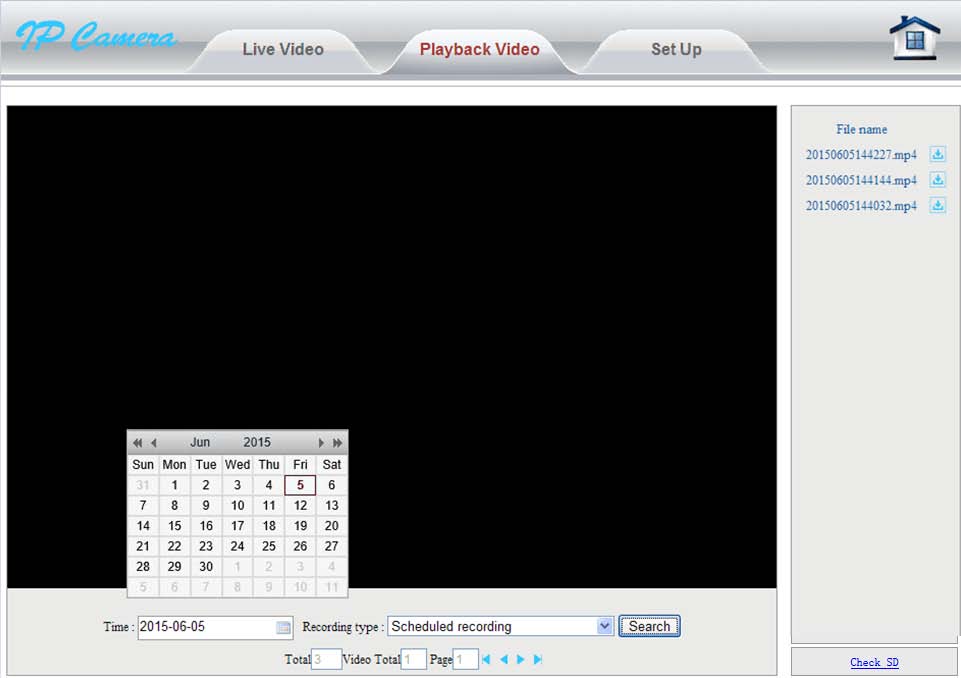The image size is (961, 678).
Task: Click grayed May 31 in calendar
Action: [x=143, y=485]
